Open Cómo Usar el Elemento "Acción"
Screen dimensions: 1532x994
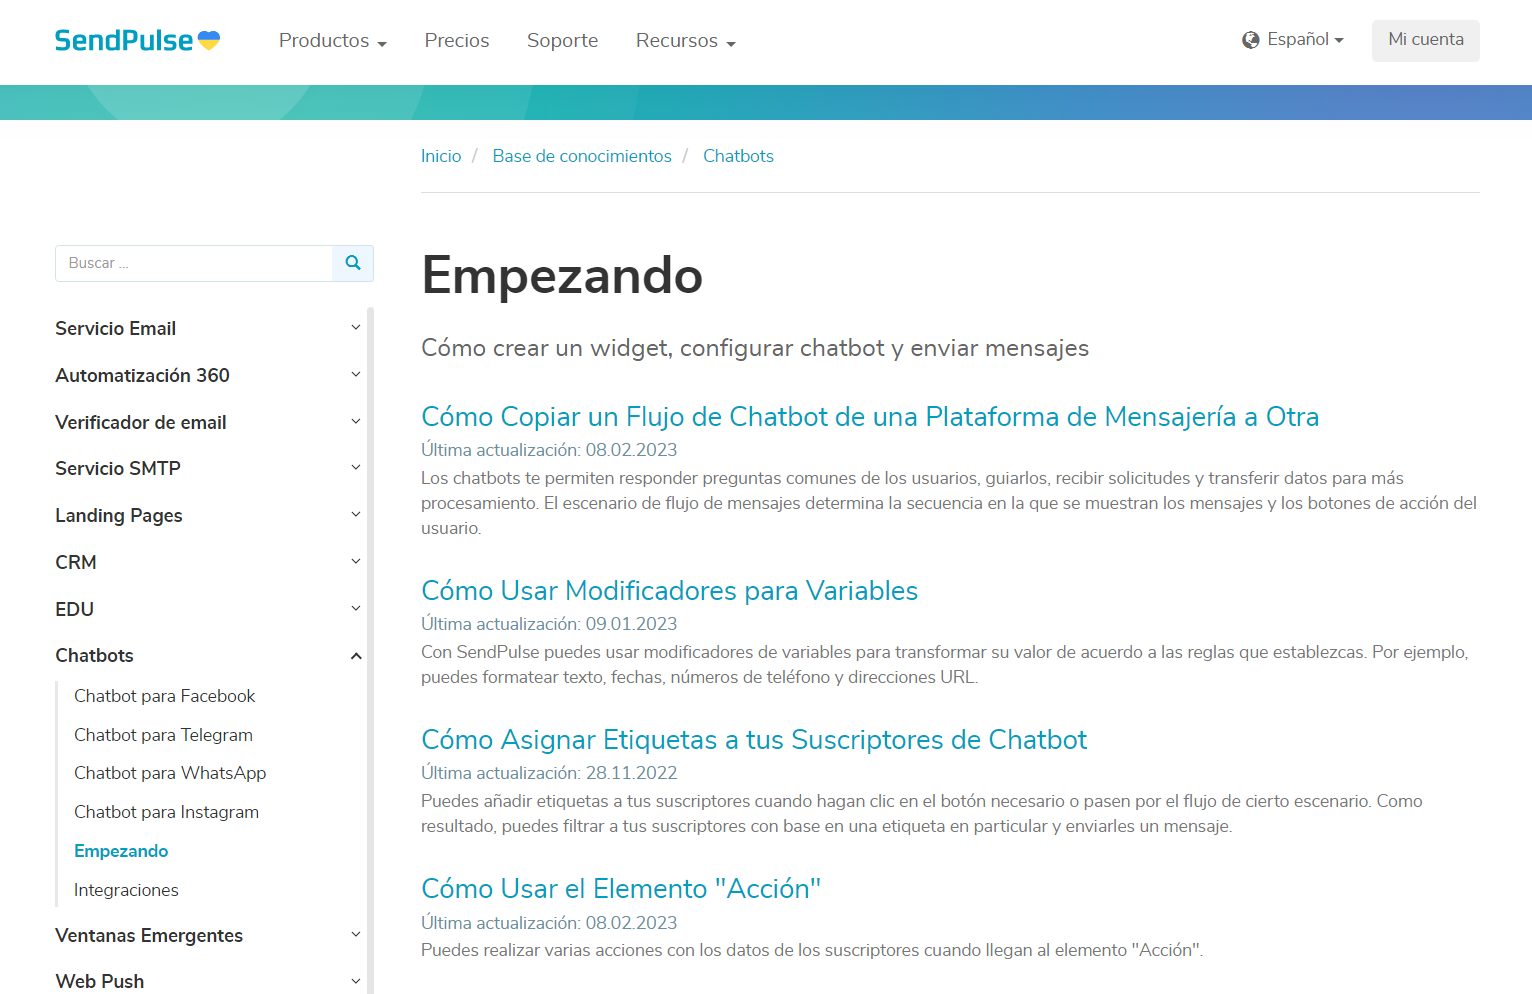point(621,889)
